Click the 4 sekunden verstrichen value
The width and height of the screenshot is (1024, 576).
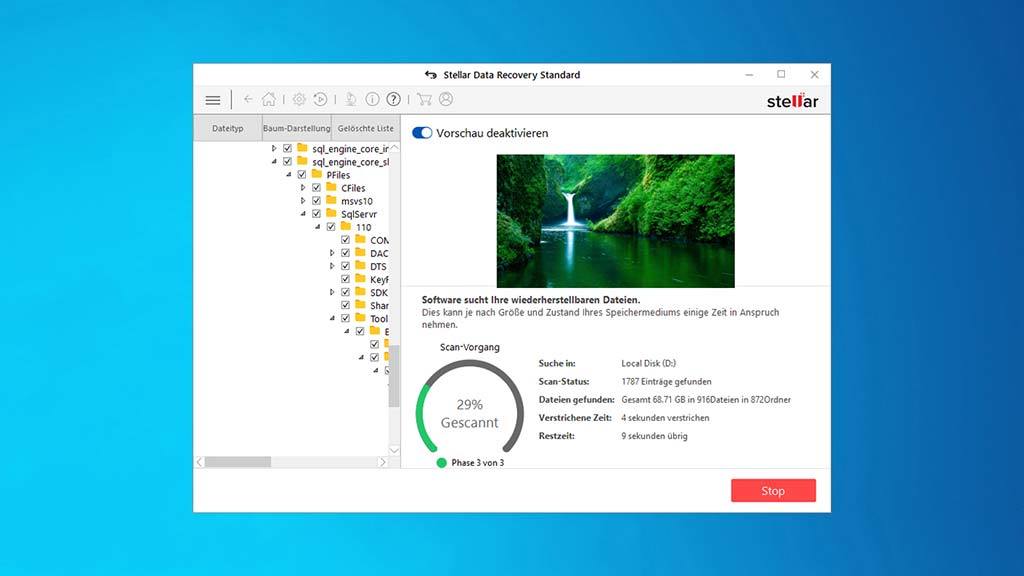665,417
